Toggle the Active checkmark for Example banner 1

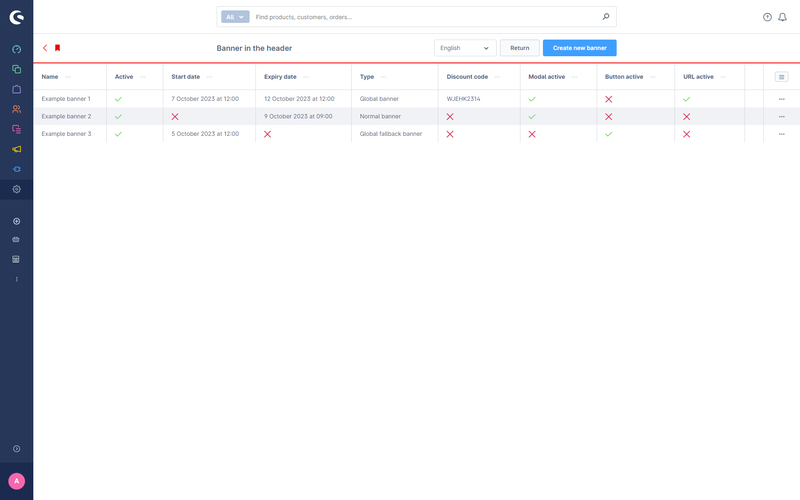click(119, 99)
